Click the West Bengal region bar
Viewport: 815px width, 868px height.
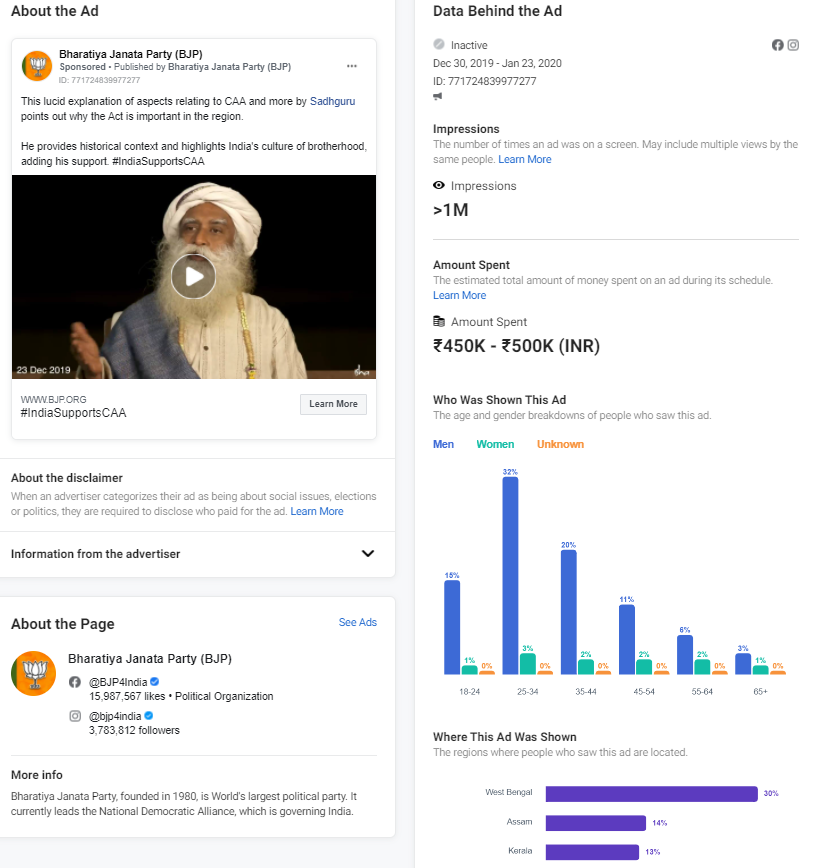click(651, 794)
